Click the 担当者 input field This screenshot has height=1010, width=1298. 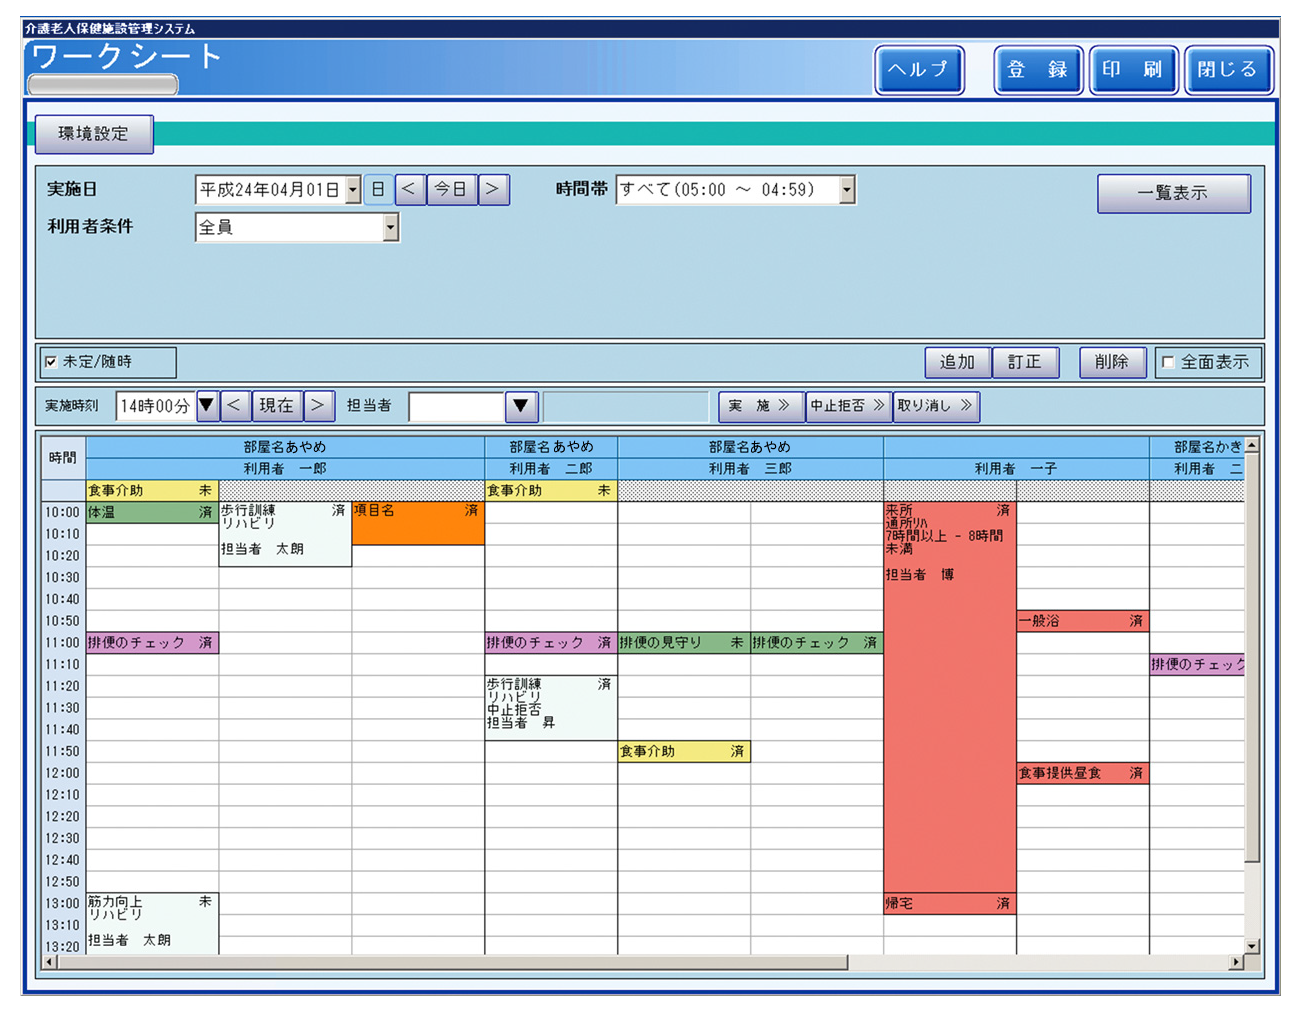pos(456,407)
